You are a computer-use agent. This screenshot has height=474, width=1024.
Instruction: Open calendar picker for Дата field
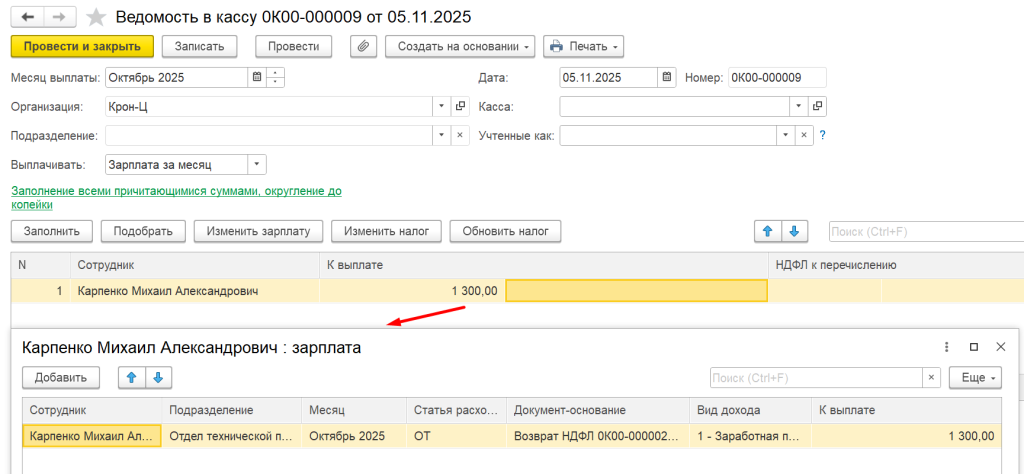click(666, 78)
